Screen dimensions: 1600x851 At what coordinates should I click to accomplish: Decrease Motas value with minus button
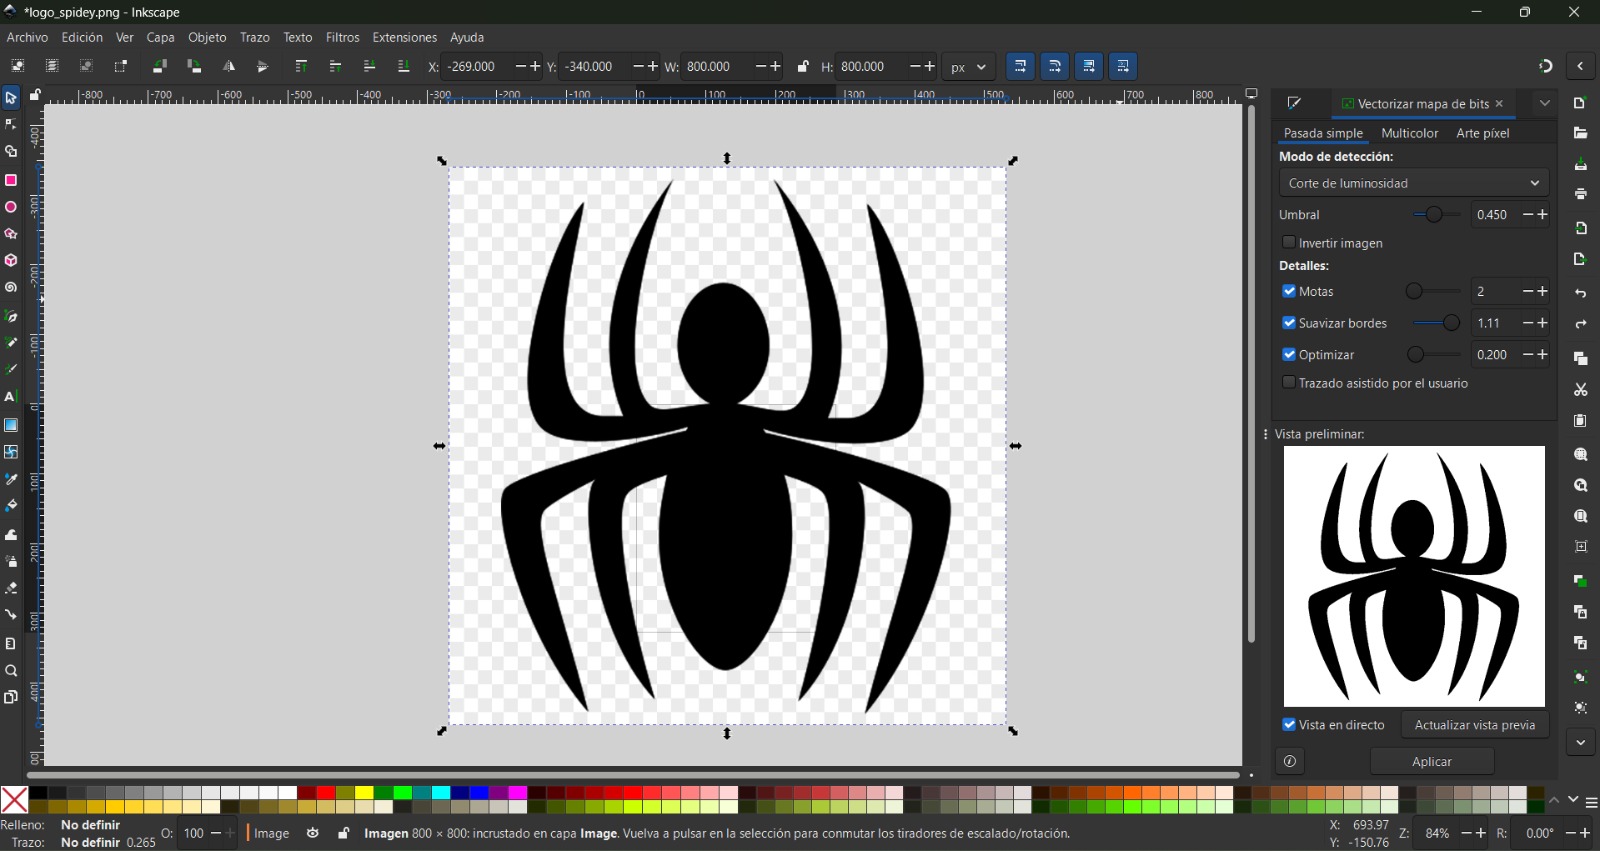[x=1528, y=292]
